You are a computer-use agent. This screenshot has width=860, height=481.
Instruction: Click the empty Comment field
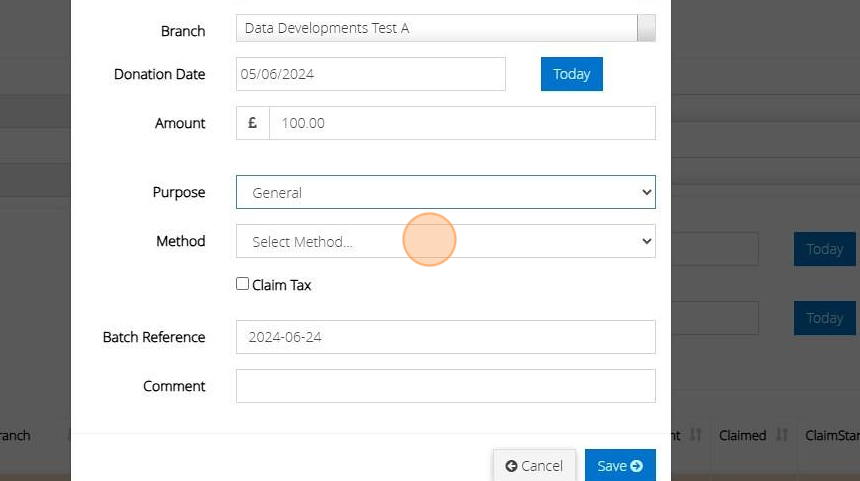(445, 386)
